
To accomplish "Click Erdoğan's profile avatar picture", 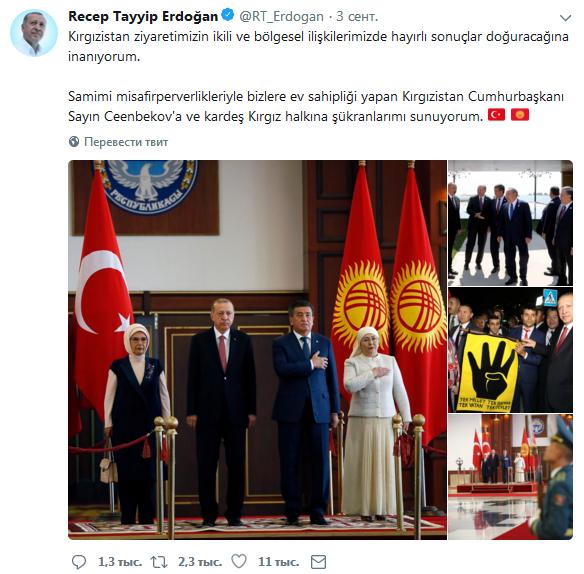I will 34,33.
